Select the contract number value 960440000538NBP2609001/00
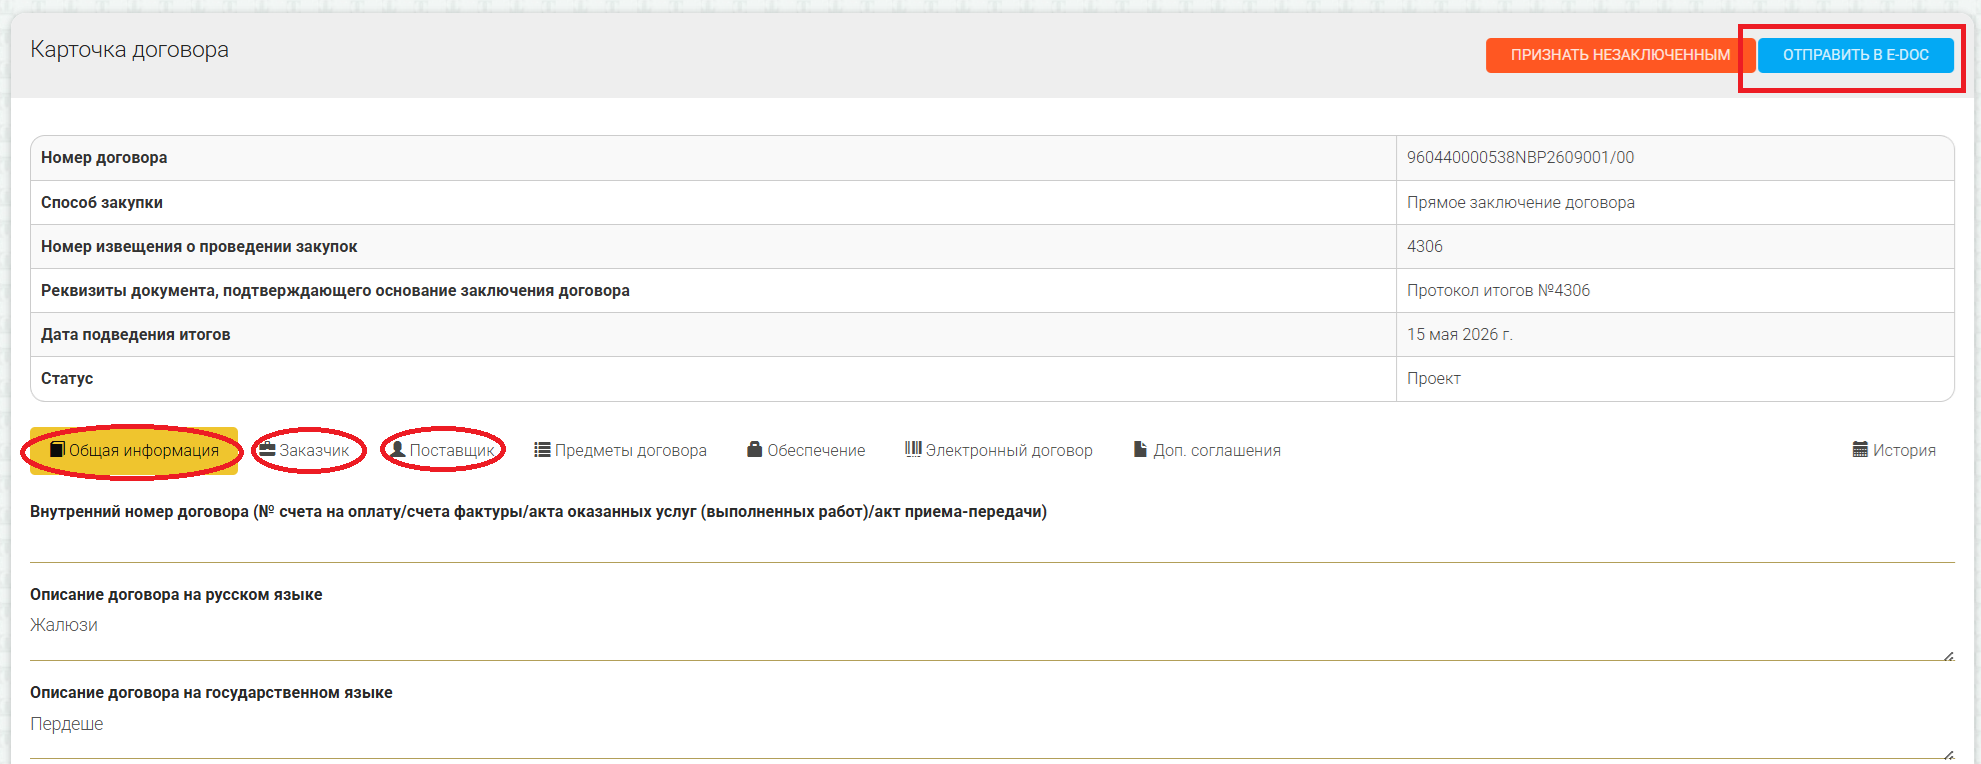Image resolution: width=1981 pixels, height=764 pixels. pos(1520,158)
